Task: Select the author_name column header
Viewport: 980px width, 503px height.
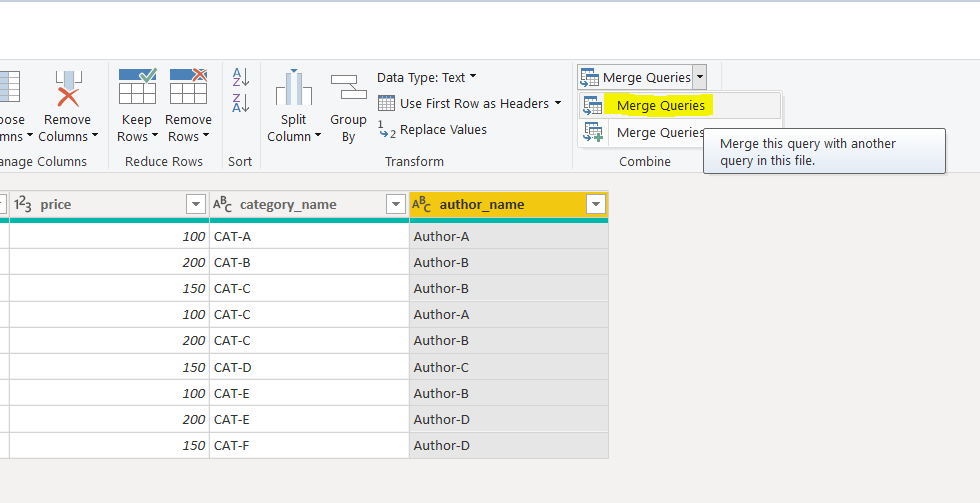Action: tap(490, 205)
